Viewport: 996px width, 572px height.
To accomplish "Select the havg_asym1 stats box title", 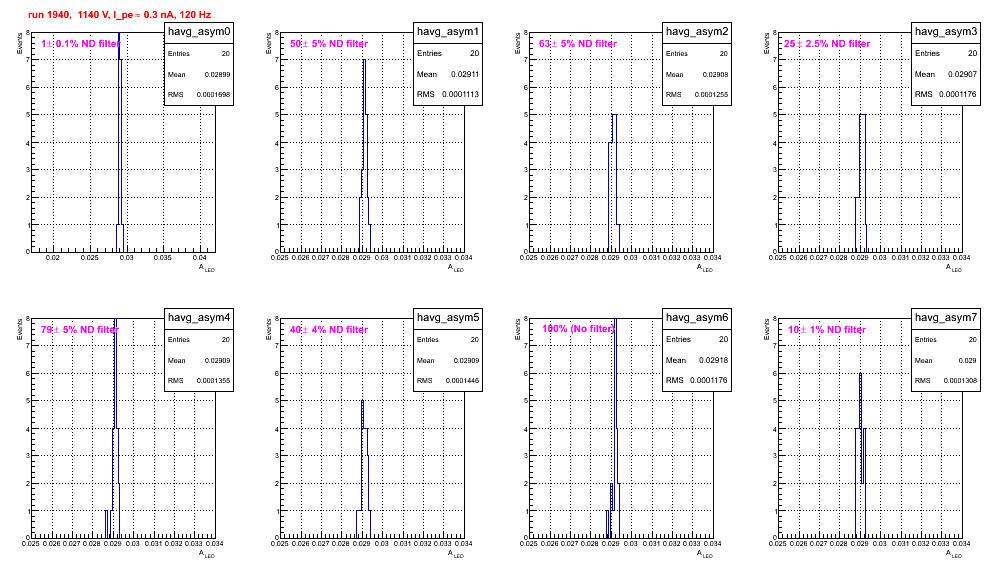I will coord(448,32).
